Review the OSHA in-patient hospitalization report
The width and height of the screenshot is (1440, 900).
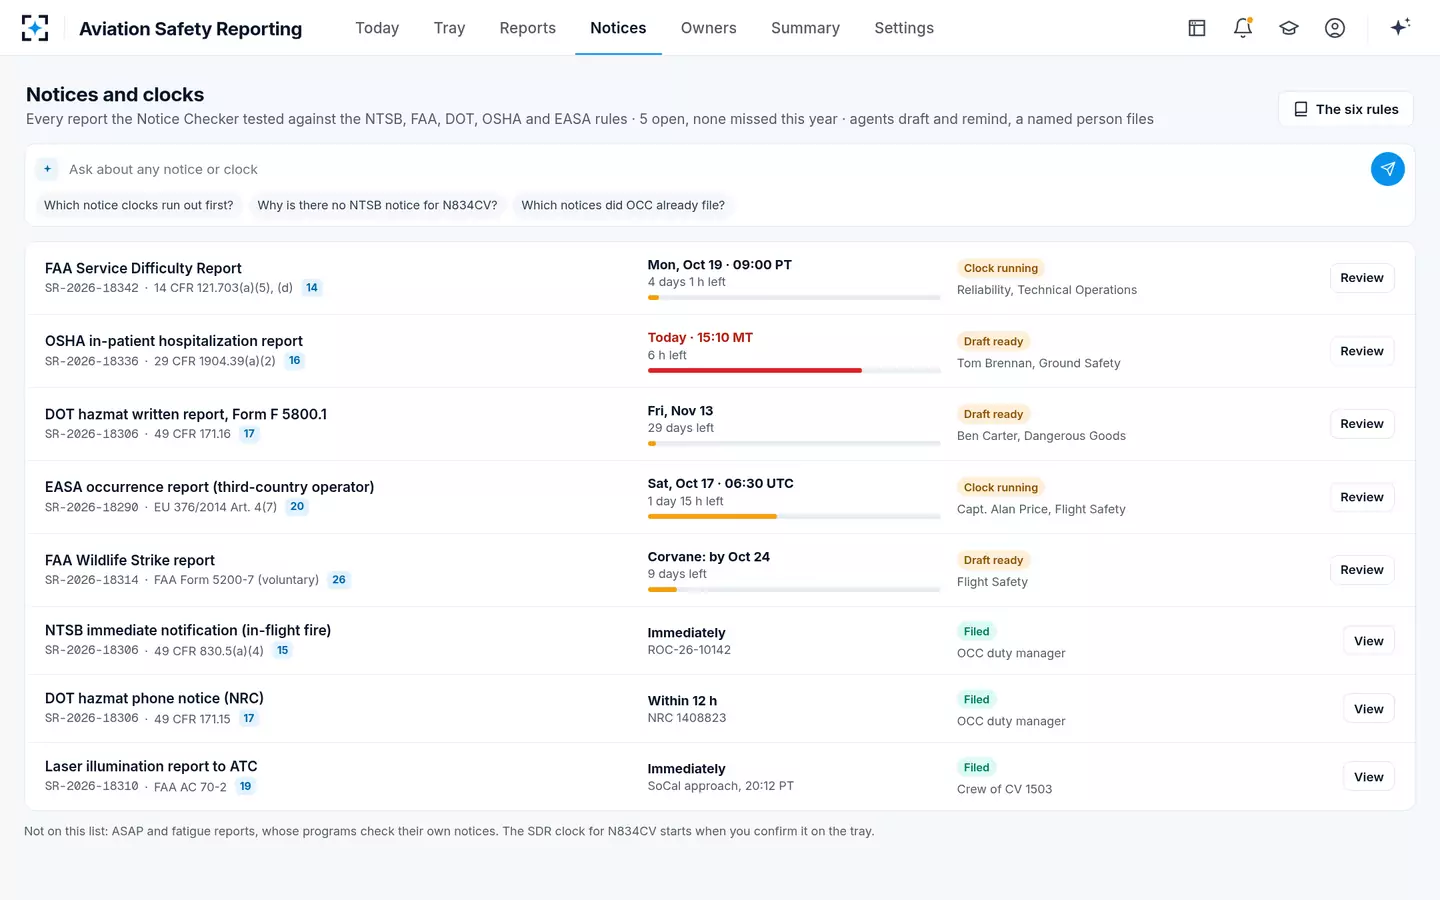click(1362, 351)
